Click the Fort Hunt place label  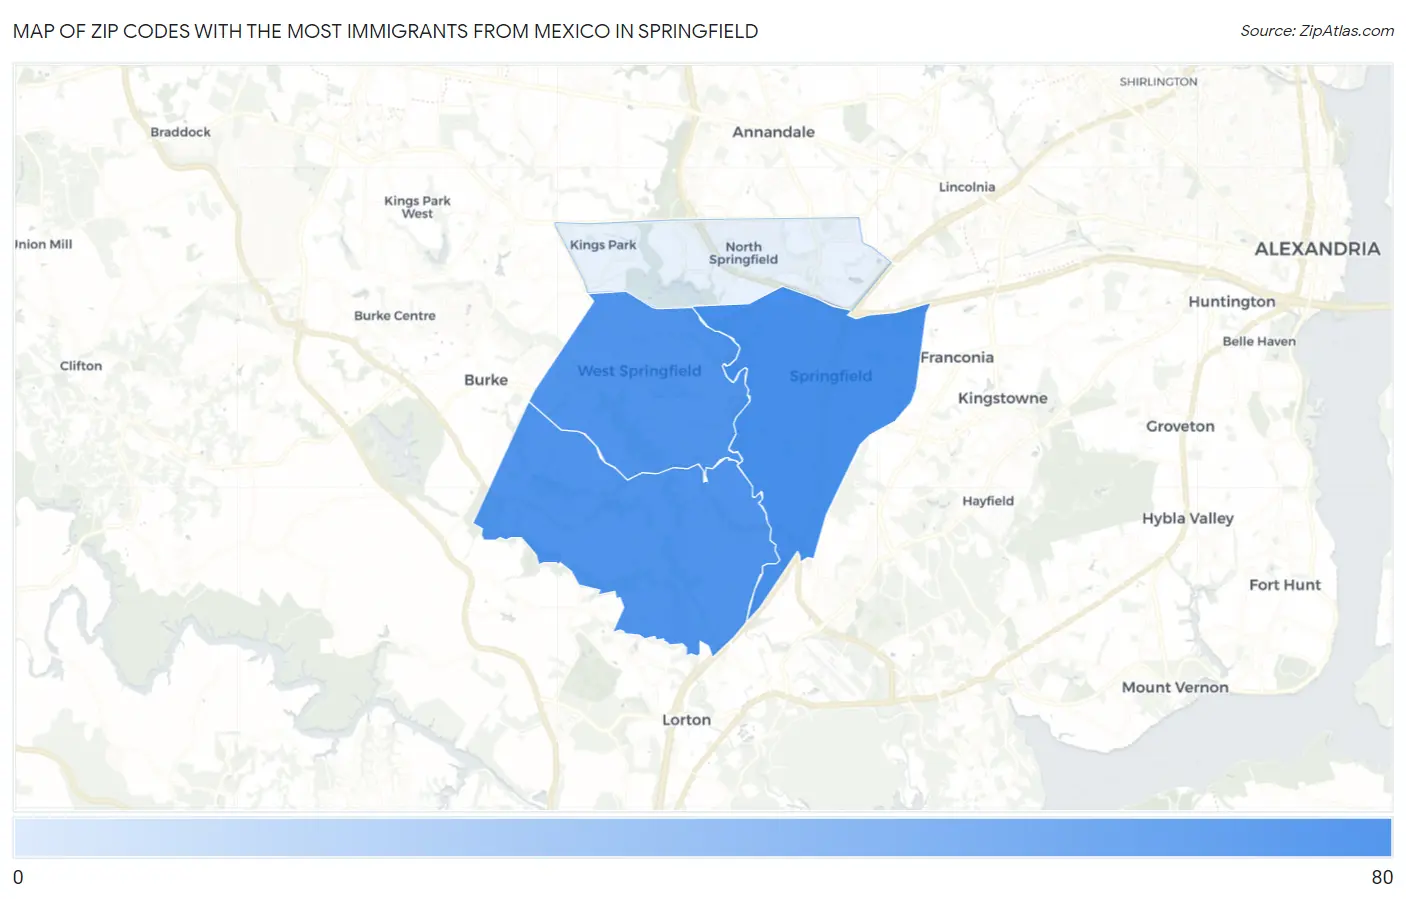pyautogui.click(x=1284, y=585)
